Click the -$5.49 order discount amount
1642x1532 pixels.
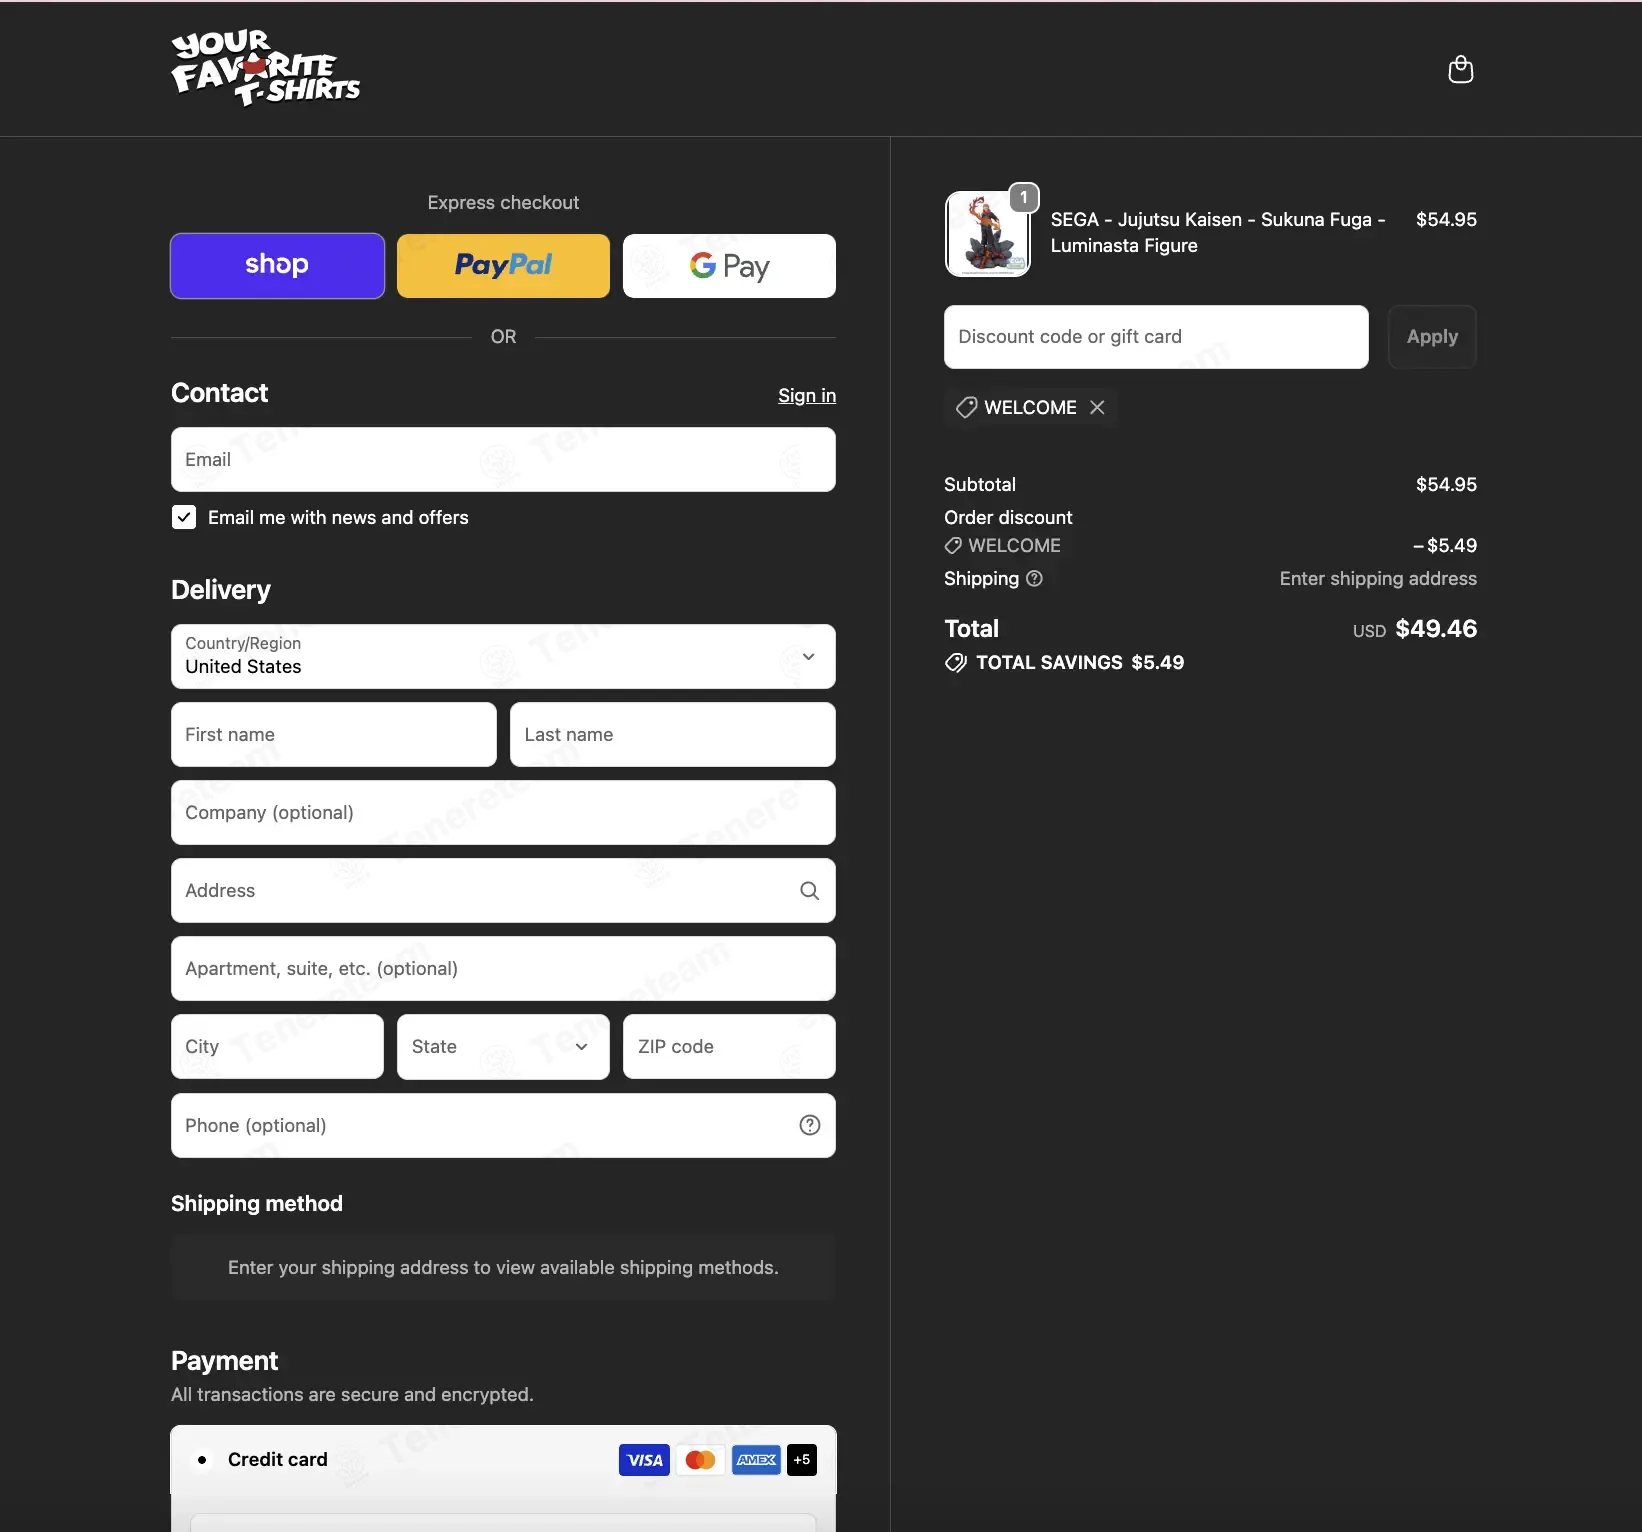click(1444, 546)
